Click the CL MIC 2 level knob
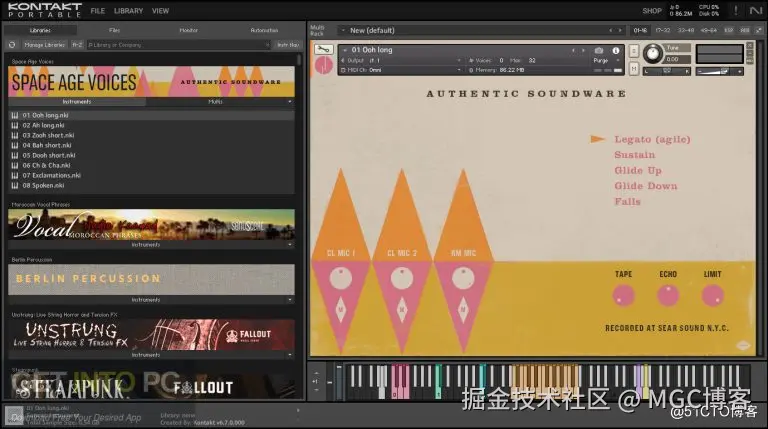The image size is (768, 429). click(x=402, y=278)
